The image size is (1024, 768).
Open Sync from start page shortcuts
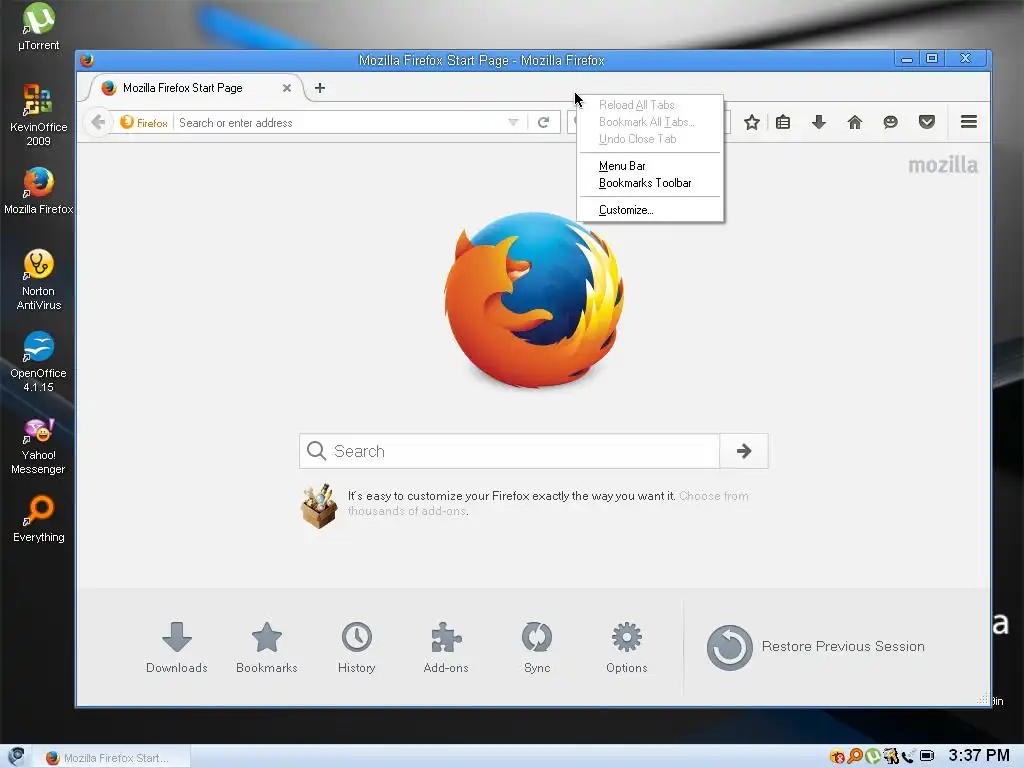point(537,647)
